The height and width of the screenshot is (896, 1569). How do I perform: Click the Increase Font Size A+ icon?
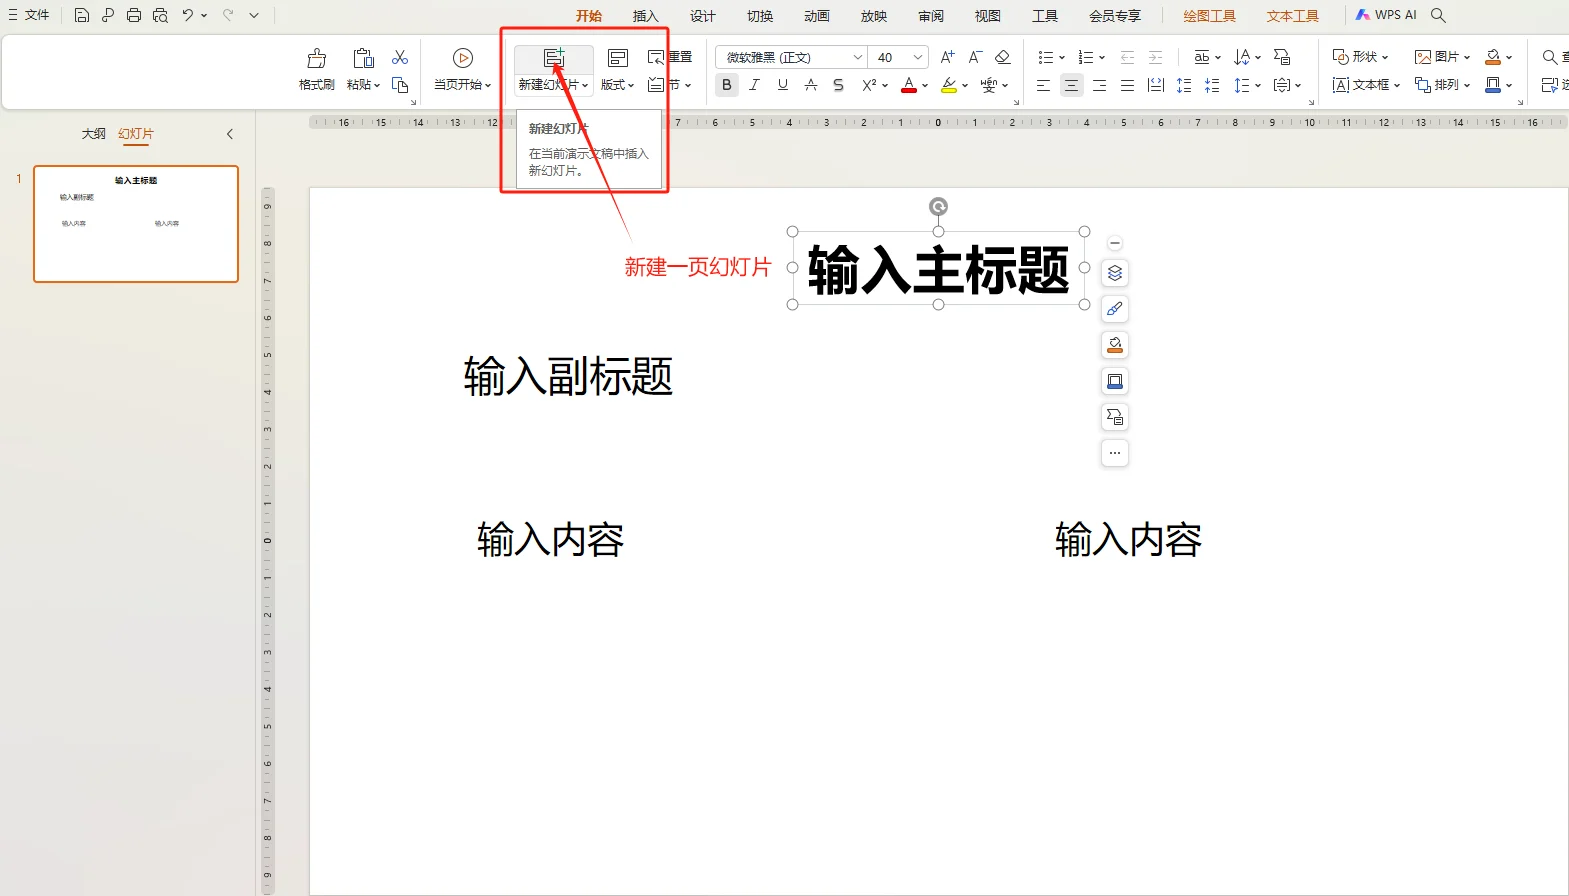[947, 57]
